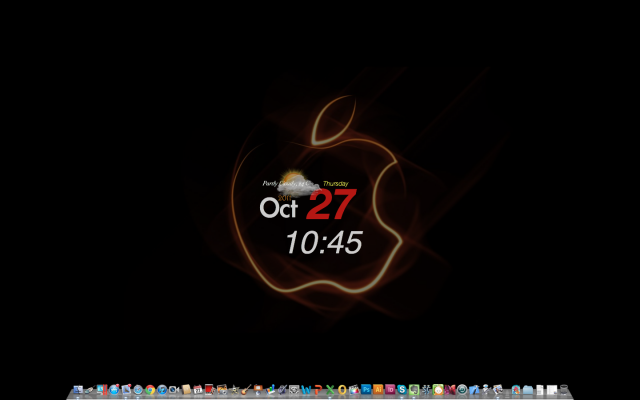Viewport: 640px width, 400px height.
Task: Open GarageBand guitar icon
Action: pos(246,390)
